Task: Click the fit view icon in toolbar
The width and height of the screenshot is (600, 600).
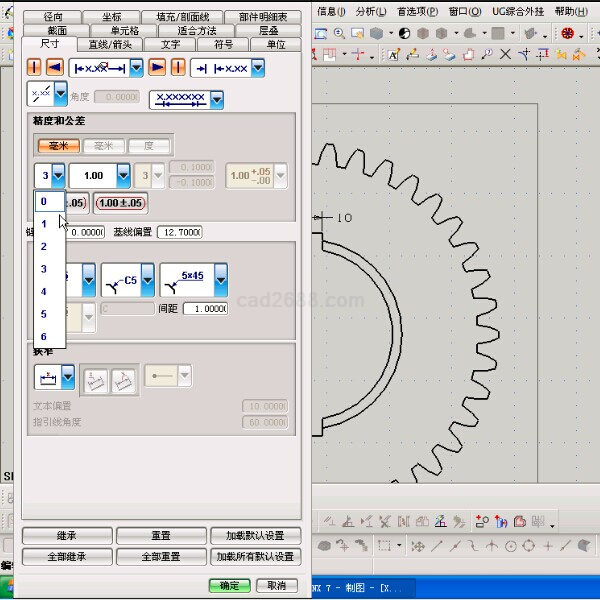Action: coord(322,33)
